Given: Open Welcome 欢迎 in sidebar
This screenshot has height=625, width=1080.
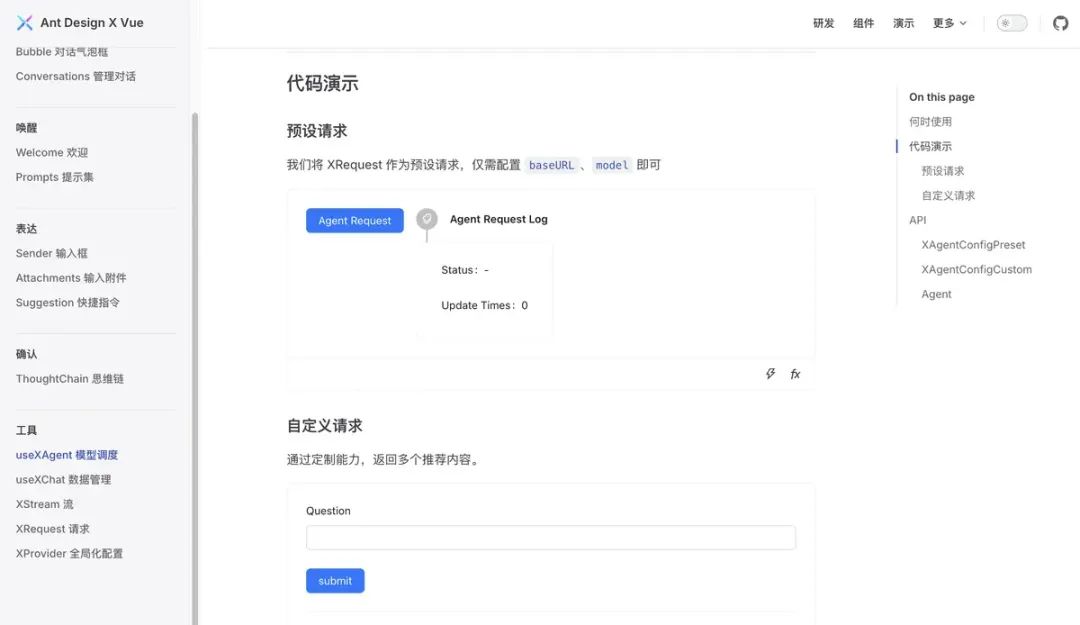Looking at the screenshot, I should (x=52, y=152).
